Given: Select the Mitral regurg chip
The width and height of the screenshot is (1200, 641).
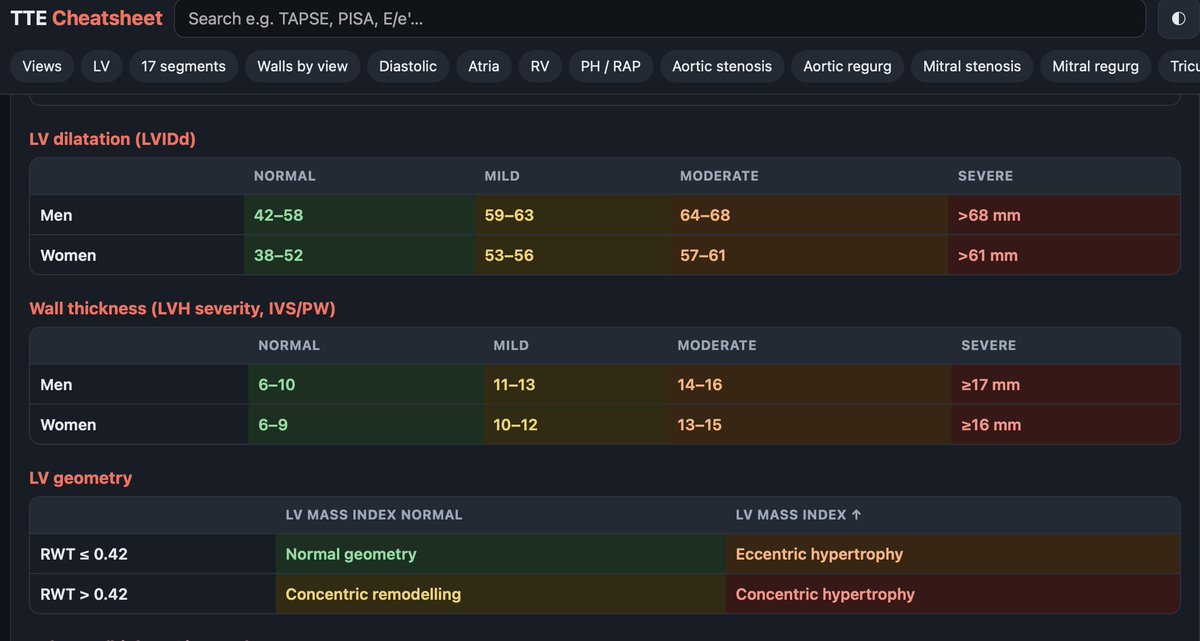Looking at the screenshot, I should [1096, 66].
